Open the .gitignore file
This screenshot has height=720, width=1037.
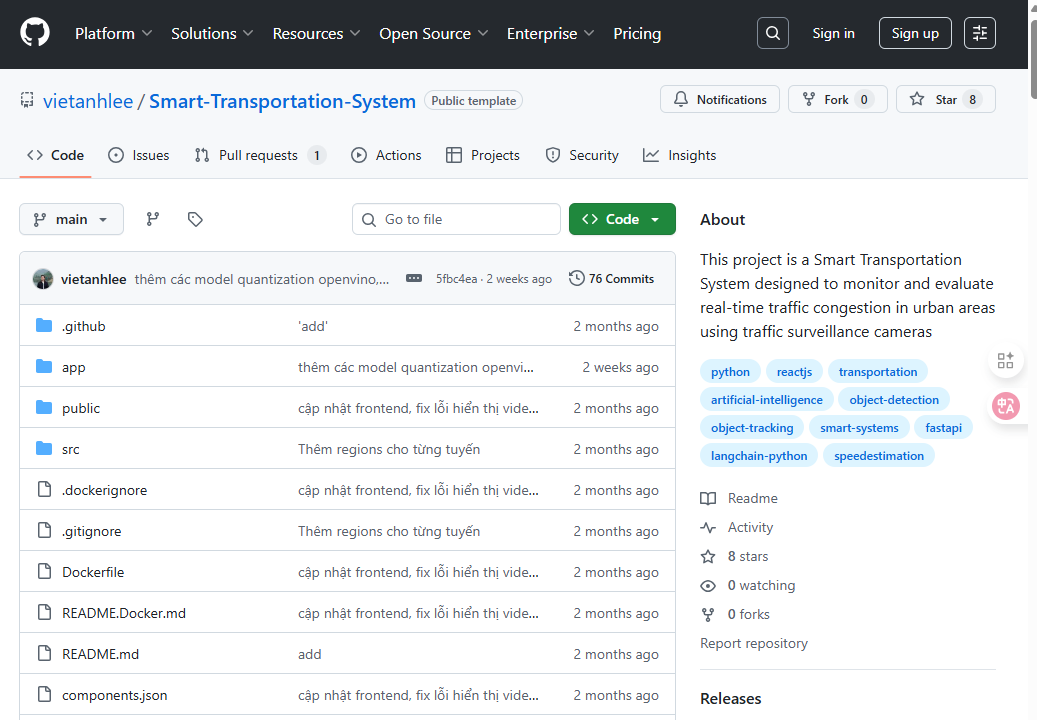92,531
